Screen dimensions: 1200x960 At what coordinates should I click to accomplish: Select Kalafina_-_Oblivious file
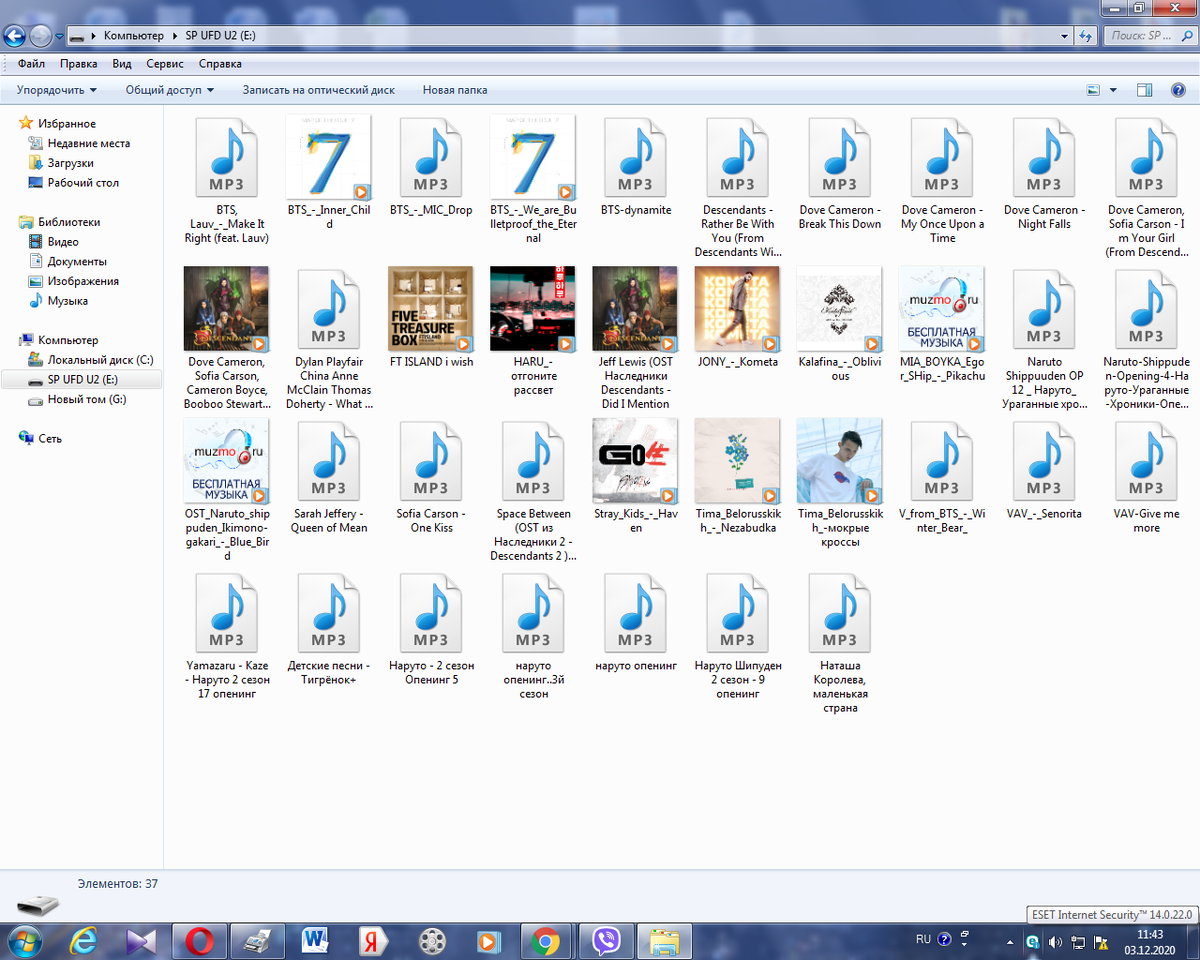click(x=840, y=325)
